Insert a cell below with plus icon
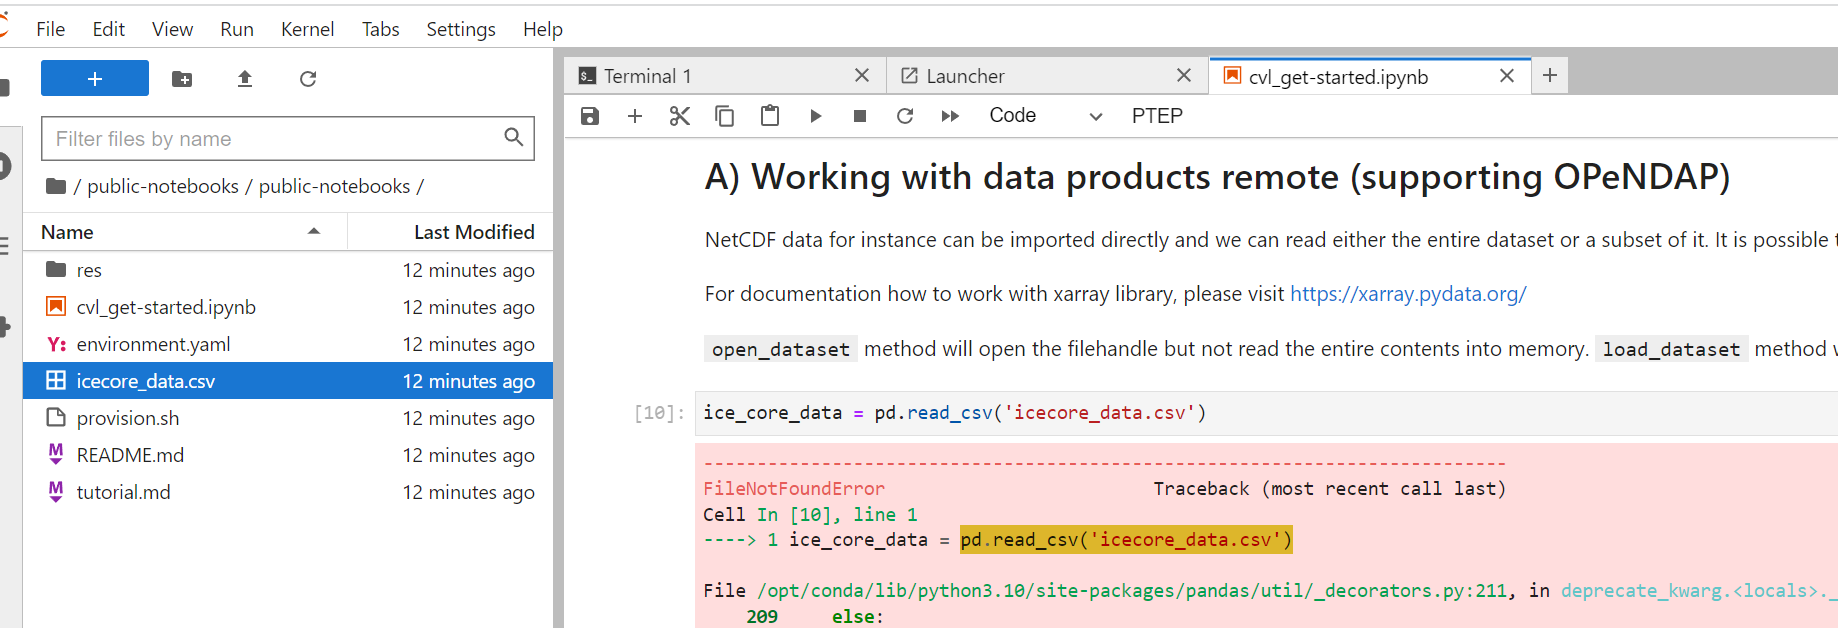The image size is (1841, 629). pyautogui.click(x=635, y=116)
